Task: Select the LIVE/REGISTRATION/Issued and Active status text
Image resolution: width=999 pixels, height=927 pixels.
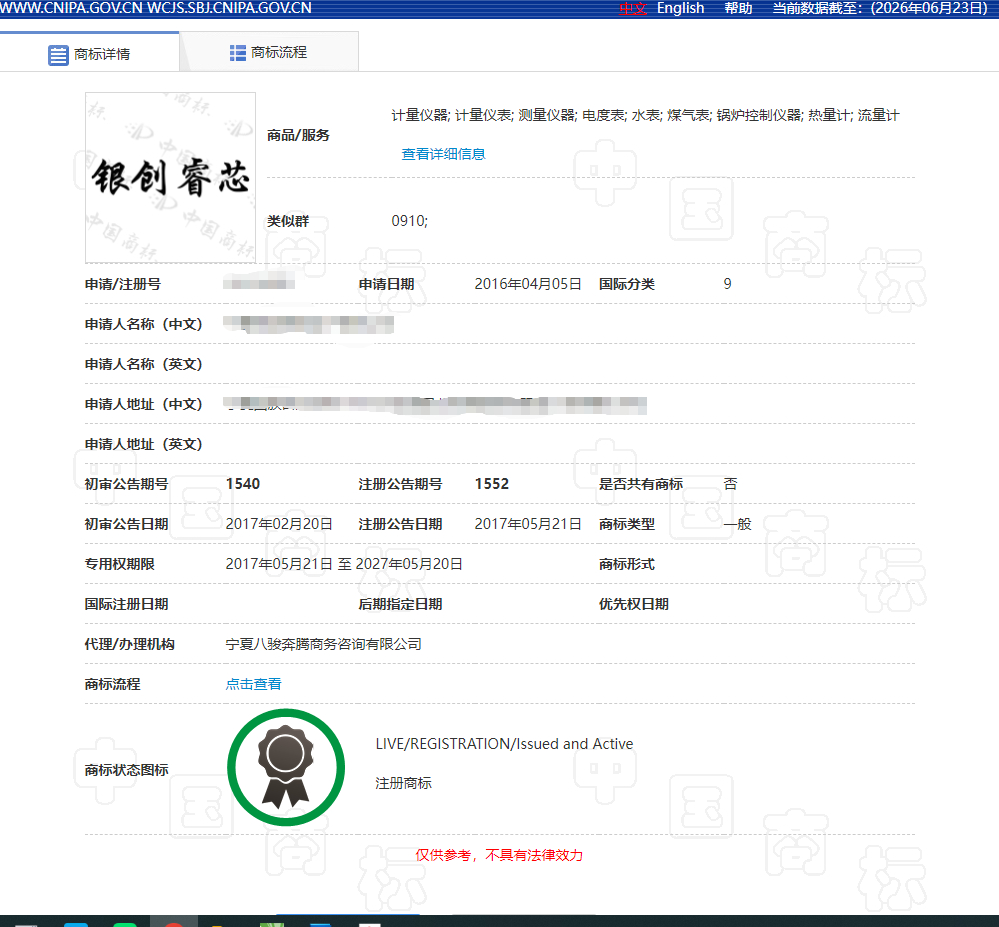Action: pos(504,744)
